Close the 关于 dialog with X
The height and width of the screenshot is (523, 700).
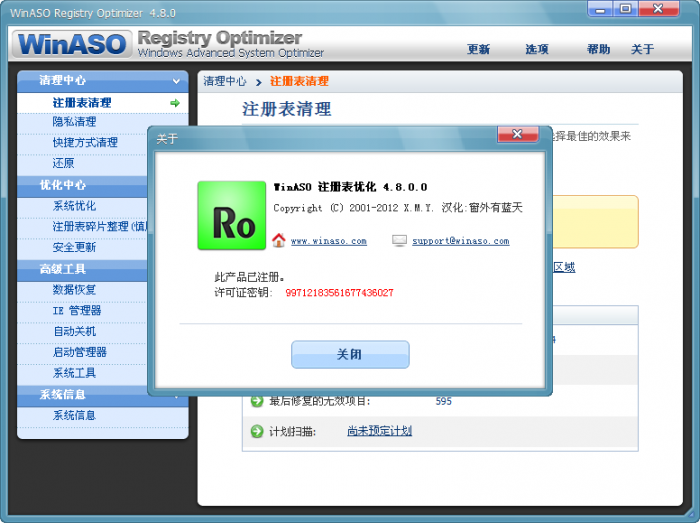(518, 134)
